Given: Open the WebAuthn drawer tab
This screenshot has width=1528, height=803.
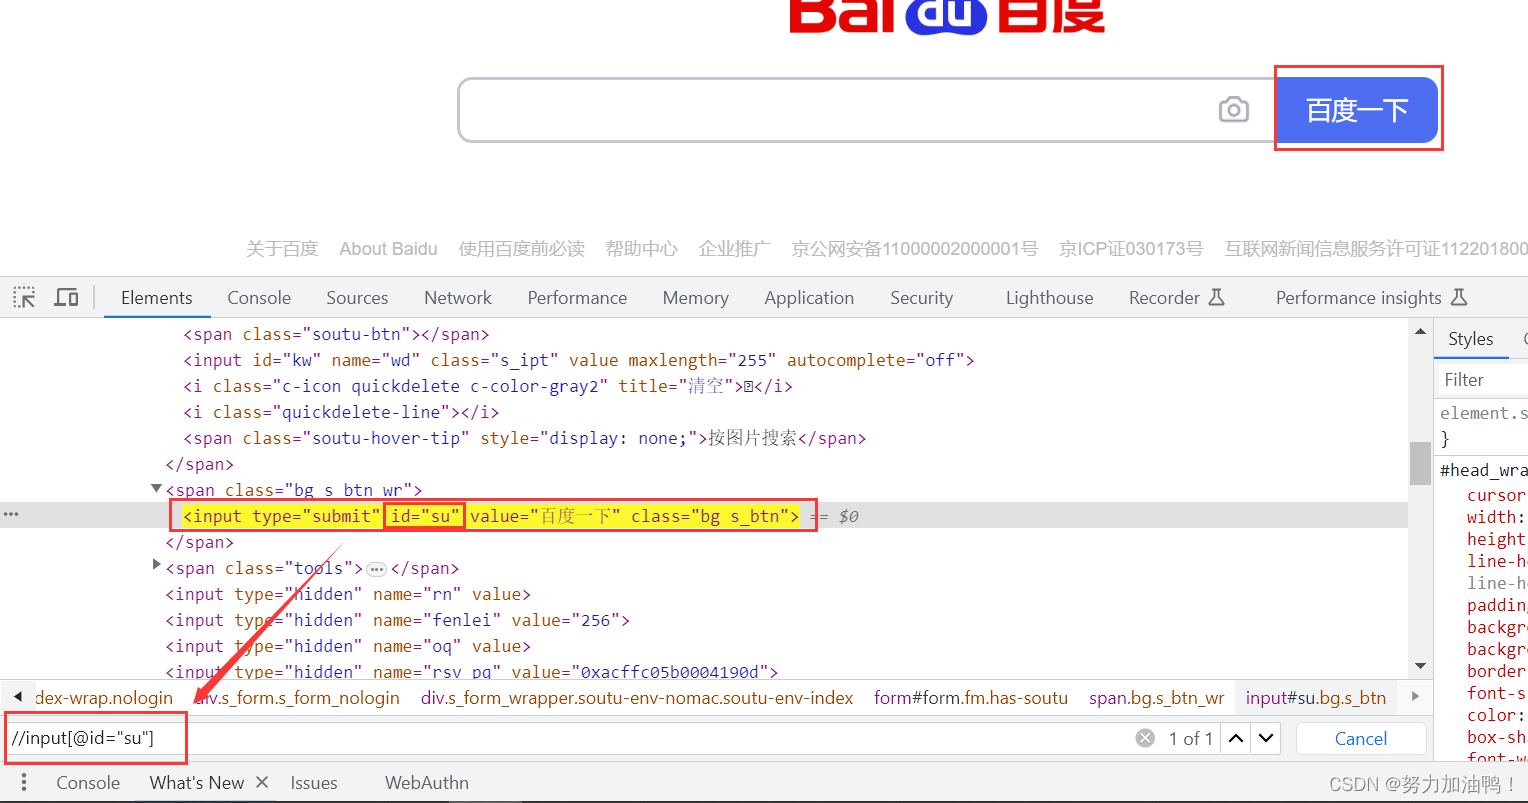Looking at the screenshot, I should (x=427, y=783).
